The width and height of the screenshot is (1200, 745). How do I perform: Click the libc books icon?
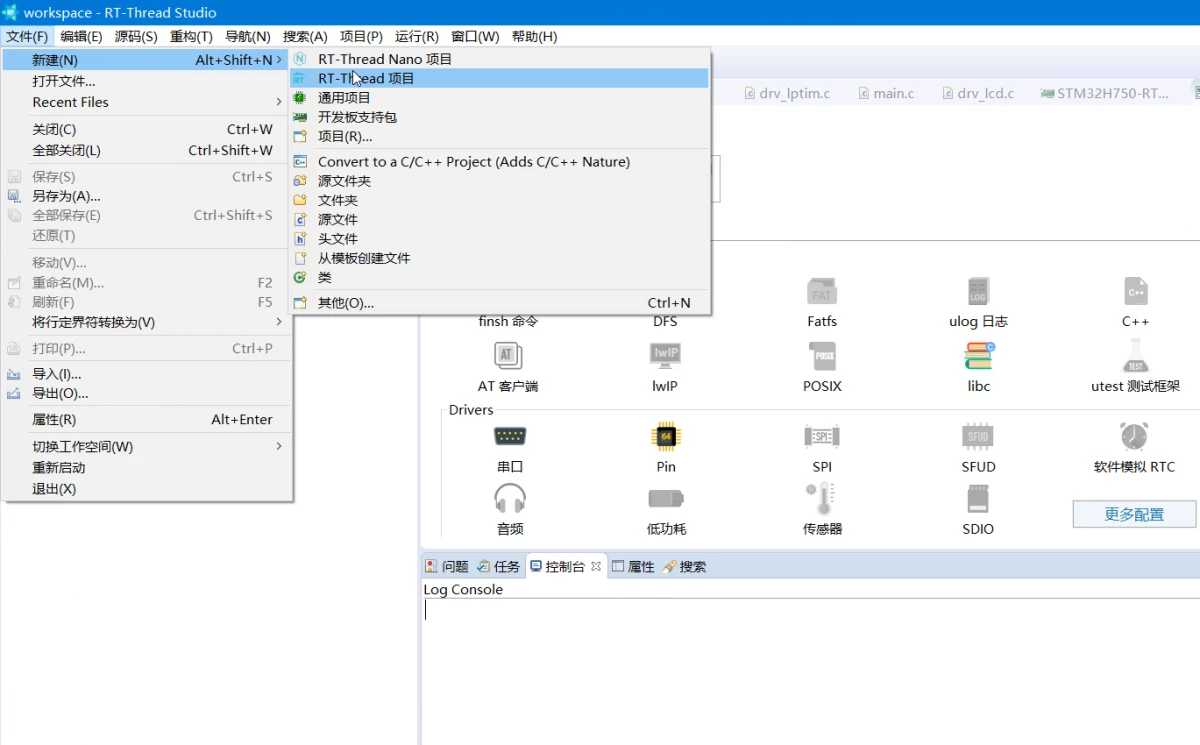[x=978, y=355]
